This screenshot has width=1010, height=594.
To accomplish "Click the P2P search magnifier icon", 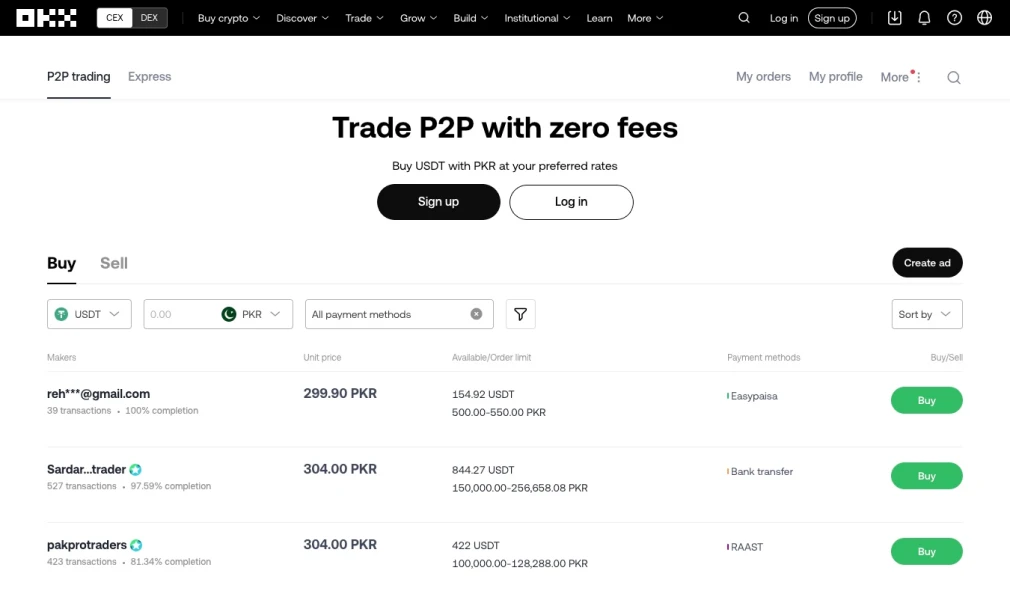I will pos(953,78).
